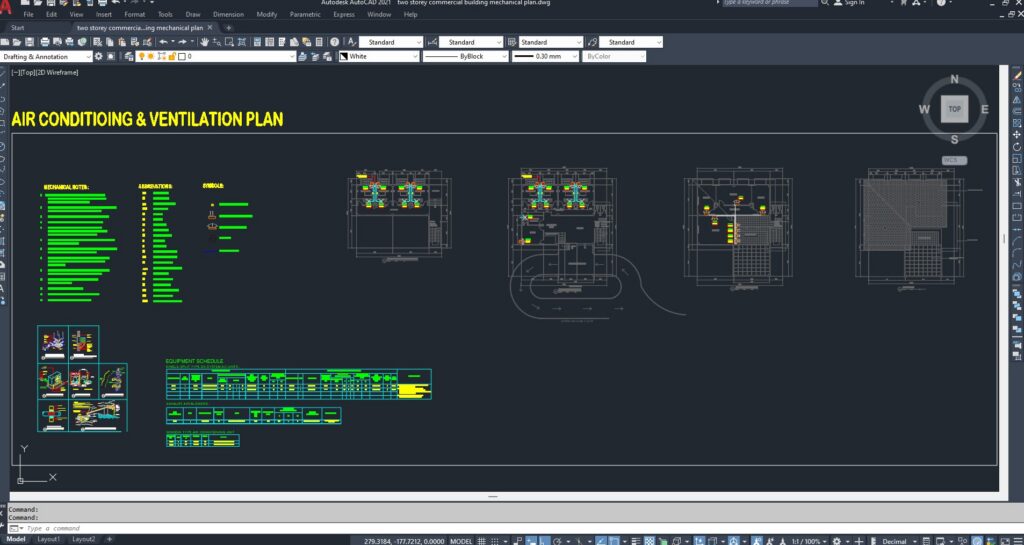This screenshot has width=1024, height=545.
Task: Click the white color swatch in properties
Action: [x=344, y=56]
